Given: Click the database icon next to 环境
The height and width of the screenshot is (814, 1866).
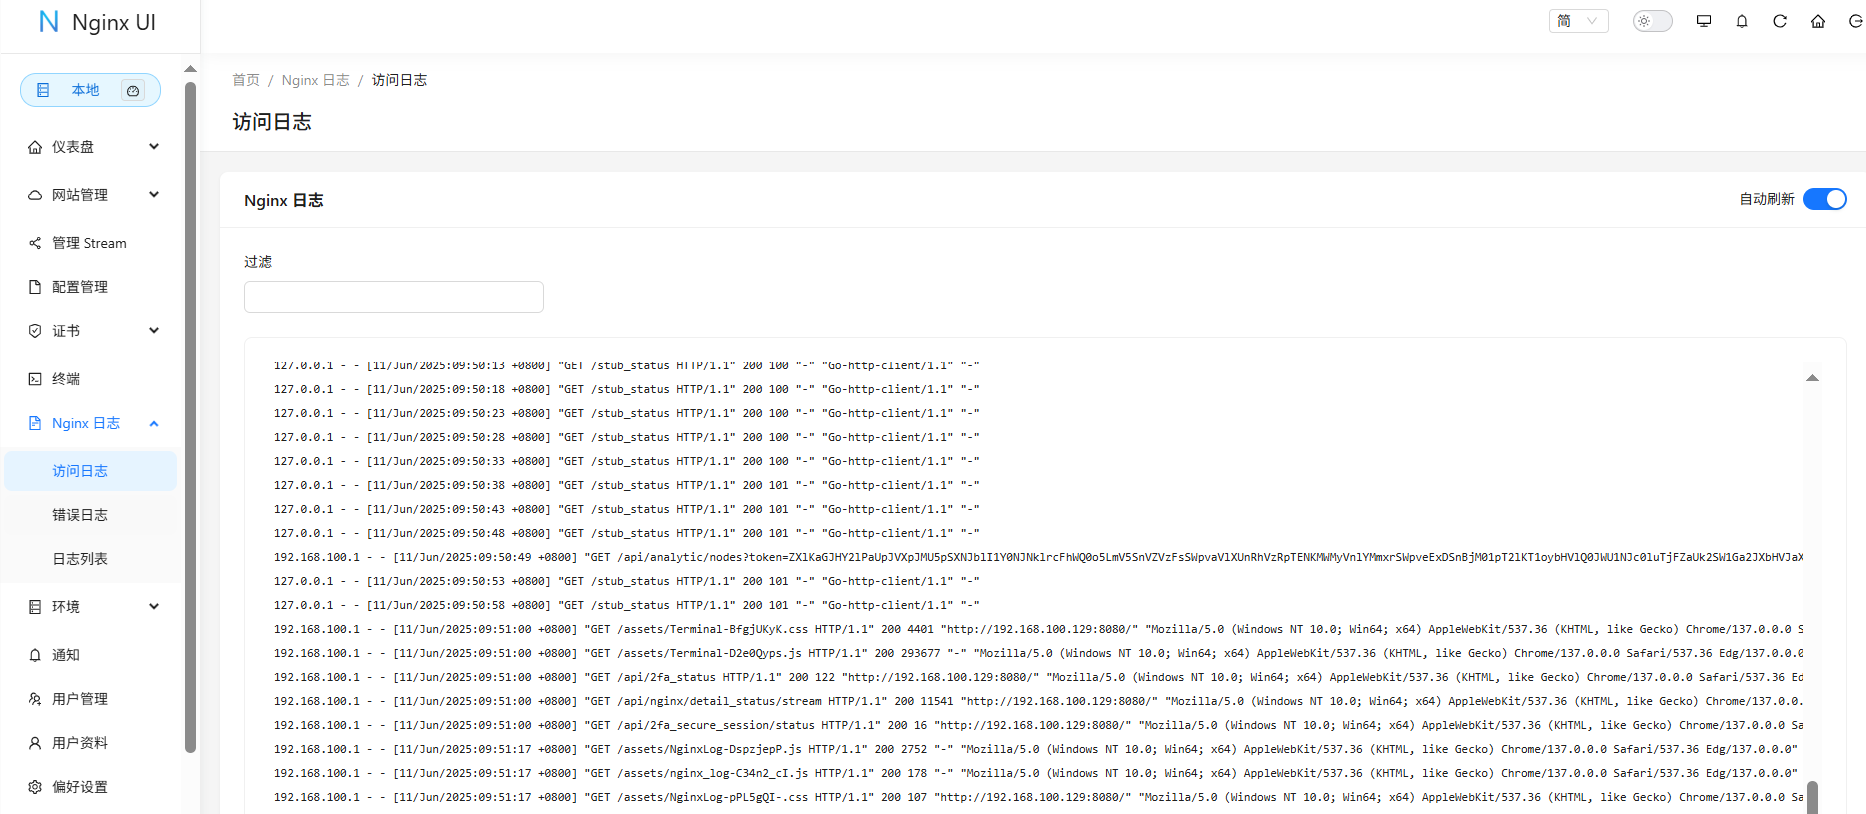Looking at the screenshot, I should click(x=35, y=607).
